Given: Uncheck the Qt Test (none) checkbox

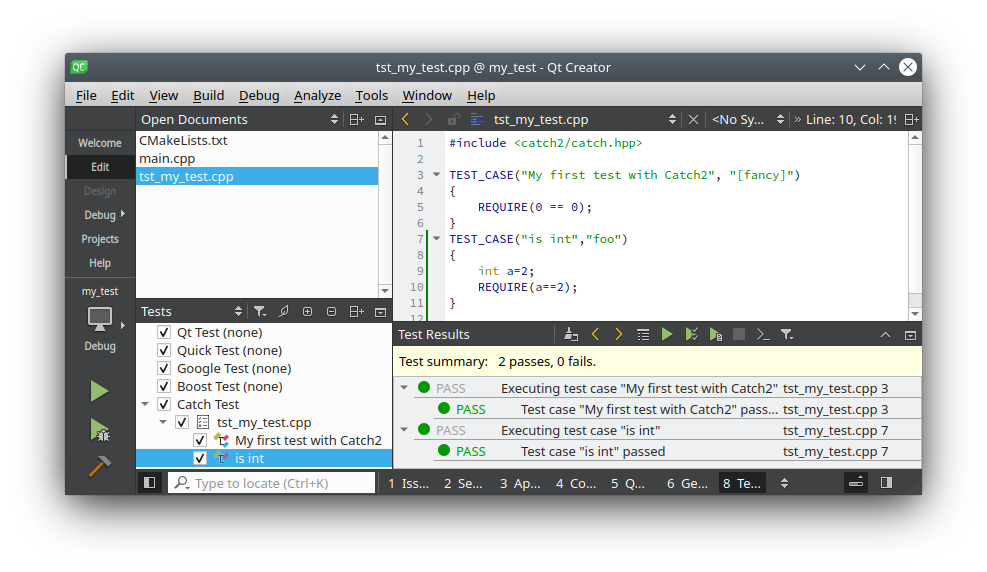Looking at the screenshot, I should click(164, 333).
